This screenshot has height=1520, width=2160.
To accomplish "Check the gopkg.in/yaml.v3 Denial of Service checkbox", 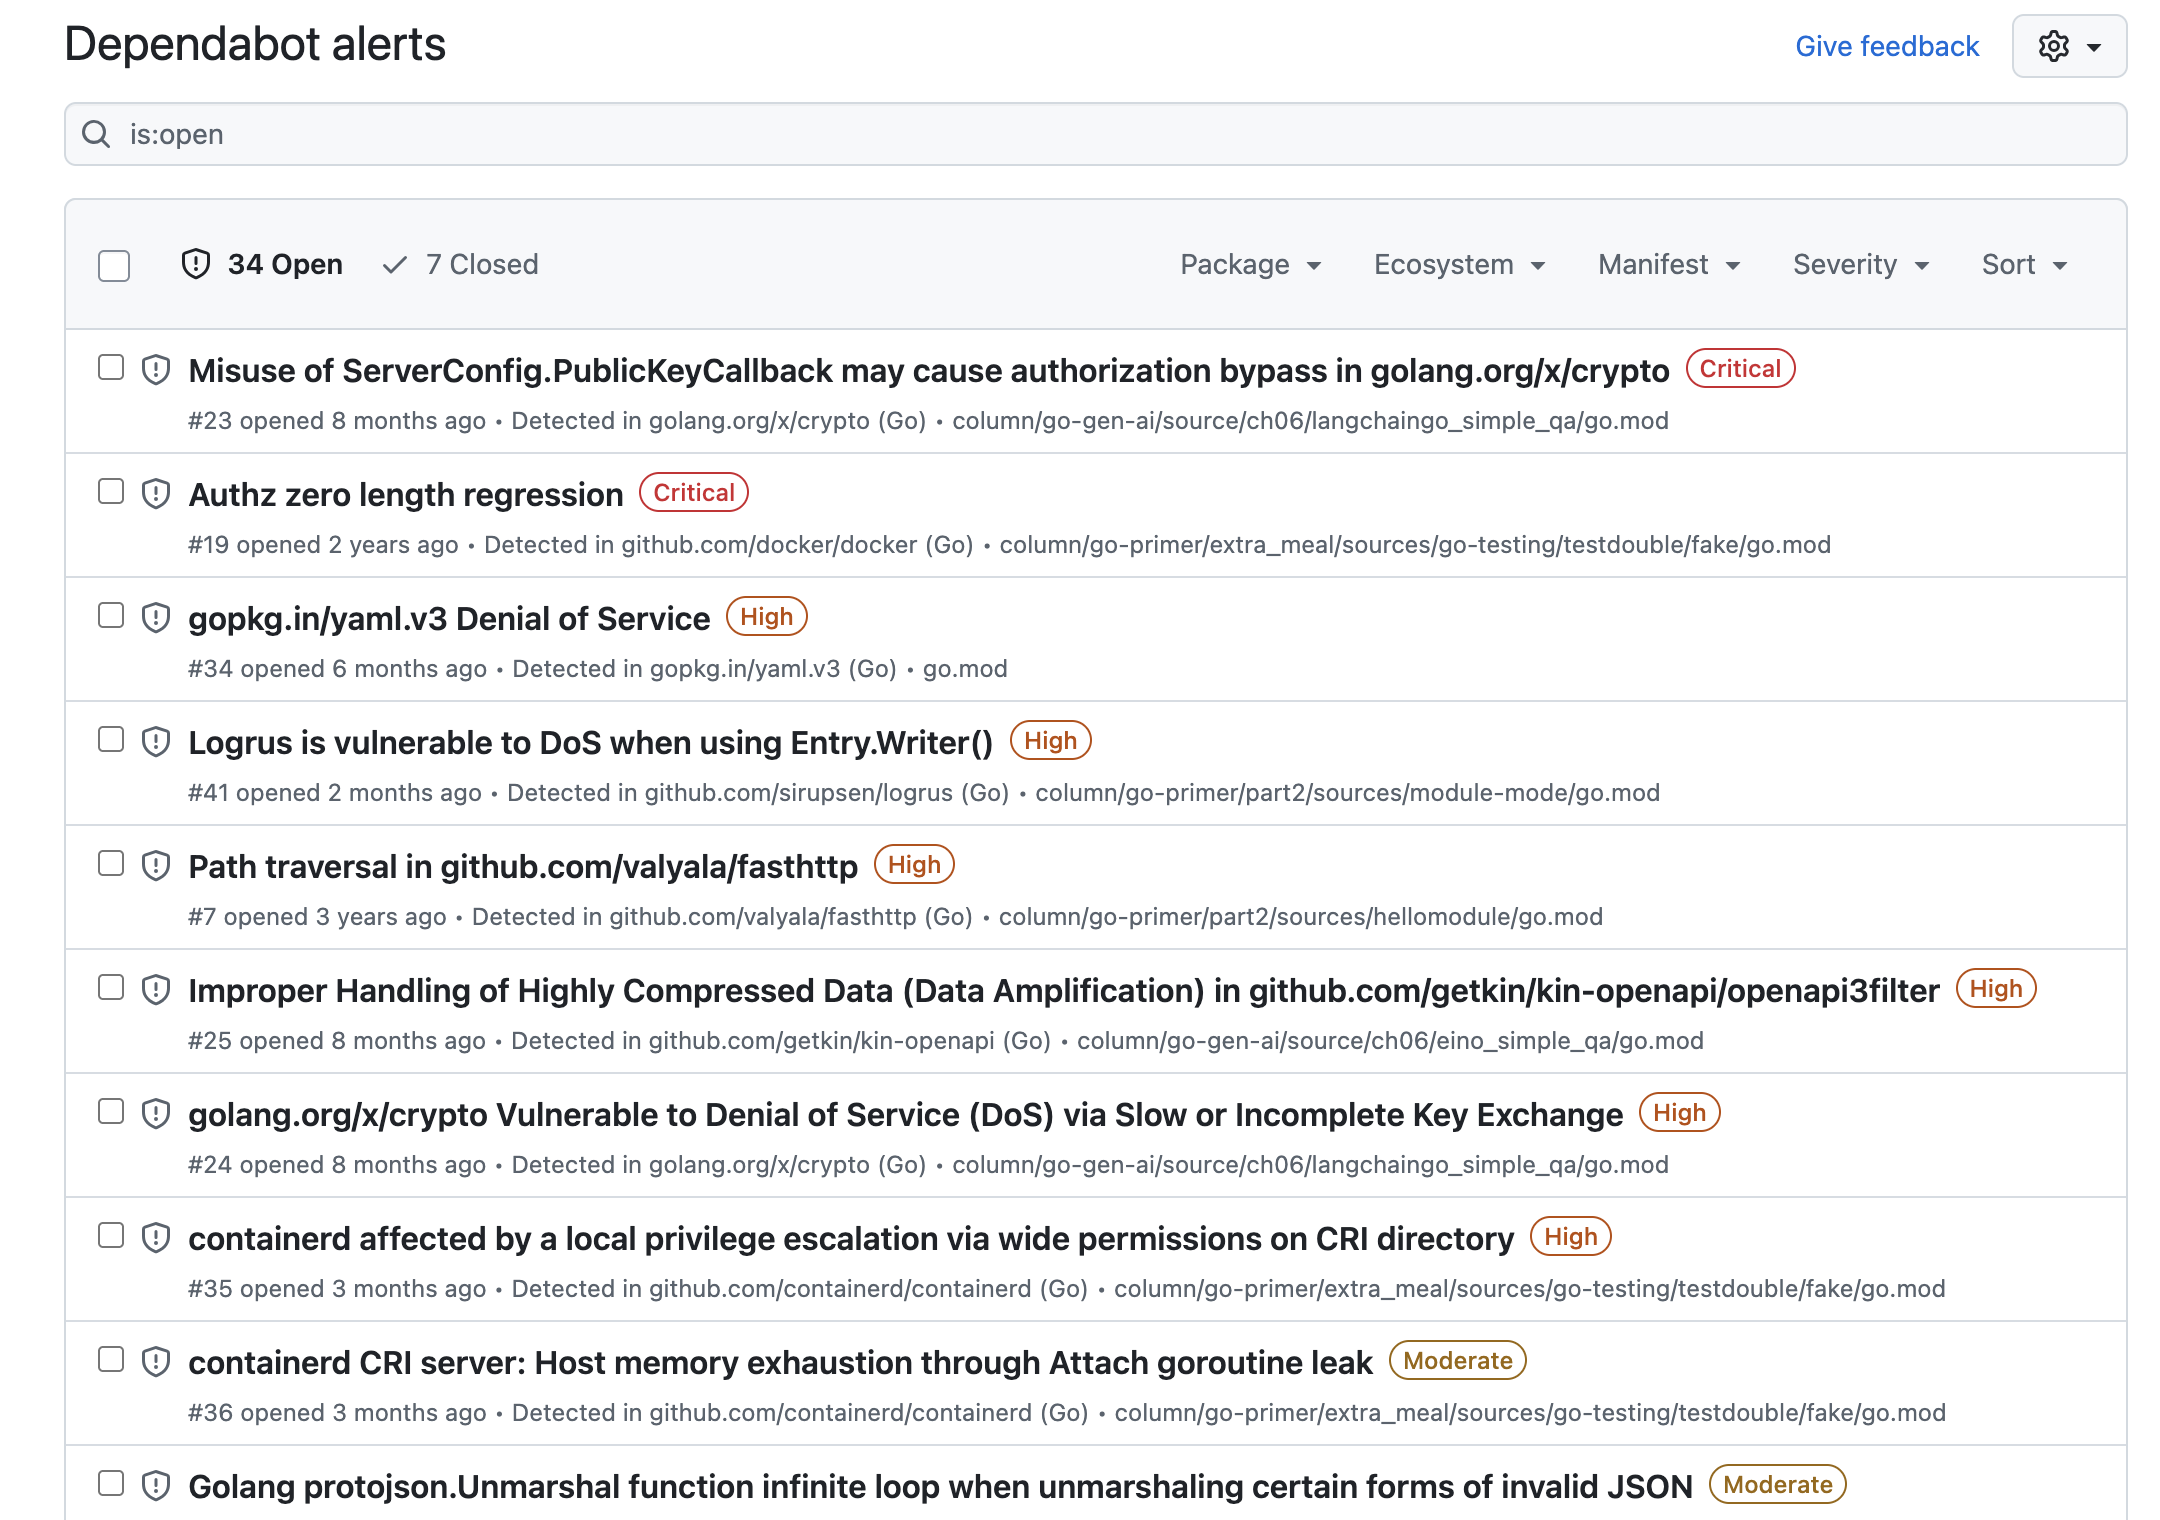I will tap(111, 615).
